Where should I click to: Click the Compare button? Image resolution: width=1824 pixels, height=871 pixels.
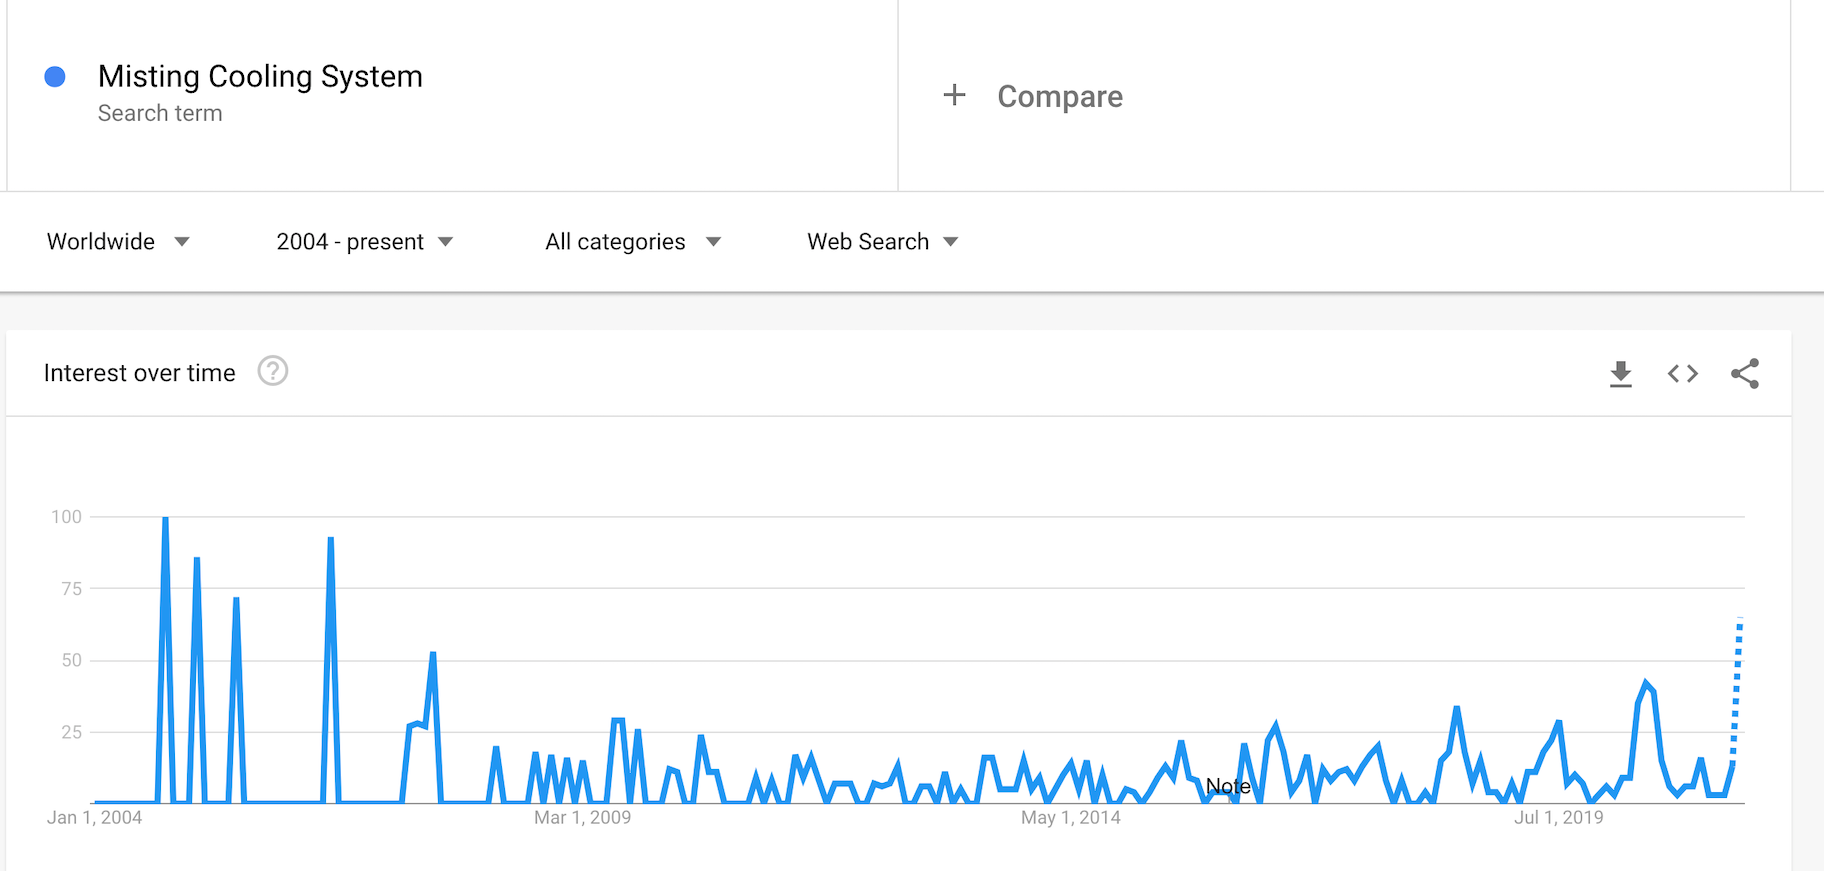click(1059, 96)
